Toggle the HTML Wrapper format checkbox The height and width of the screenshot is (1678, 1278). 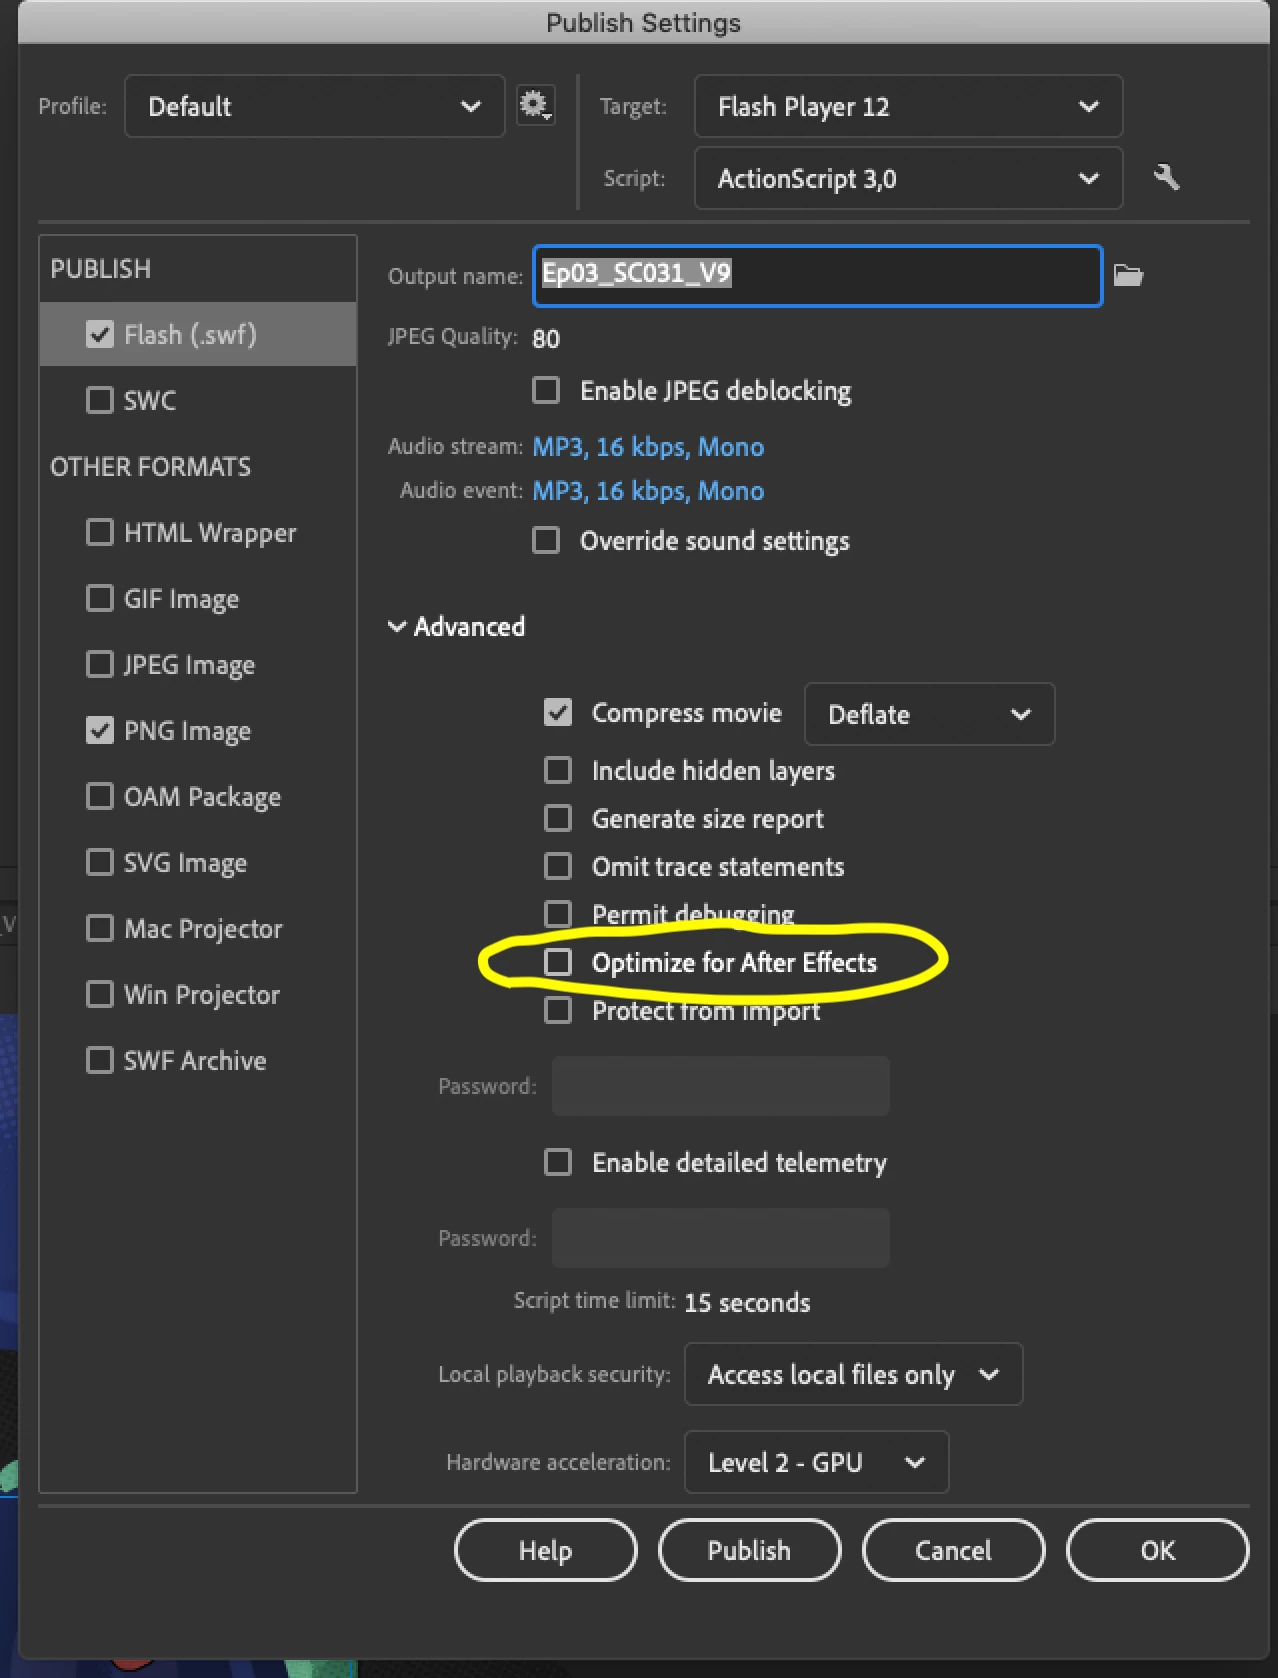pos(100,532)
